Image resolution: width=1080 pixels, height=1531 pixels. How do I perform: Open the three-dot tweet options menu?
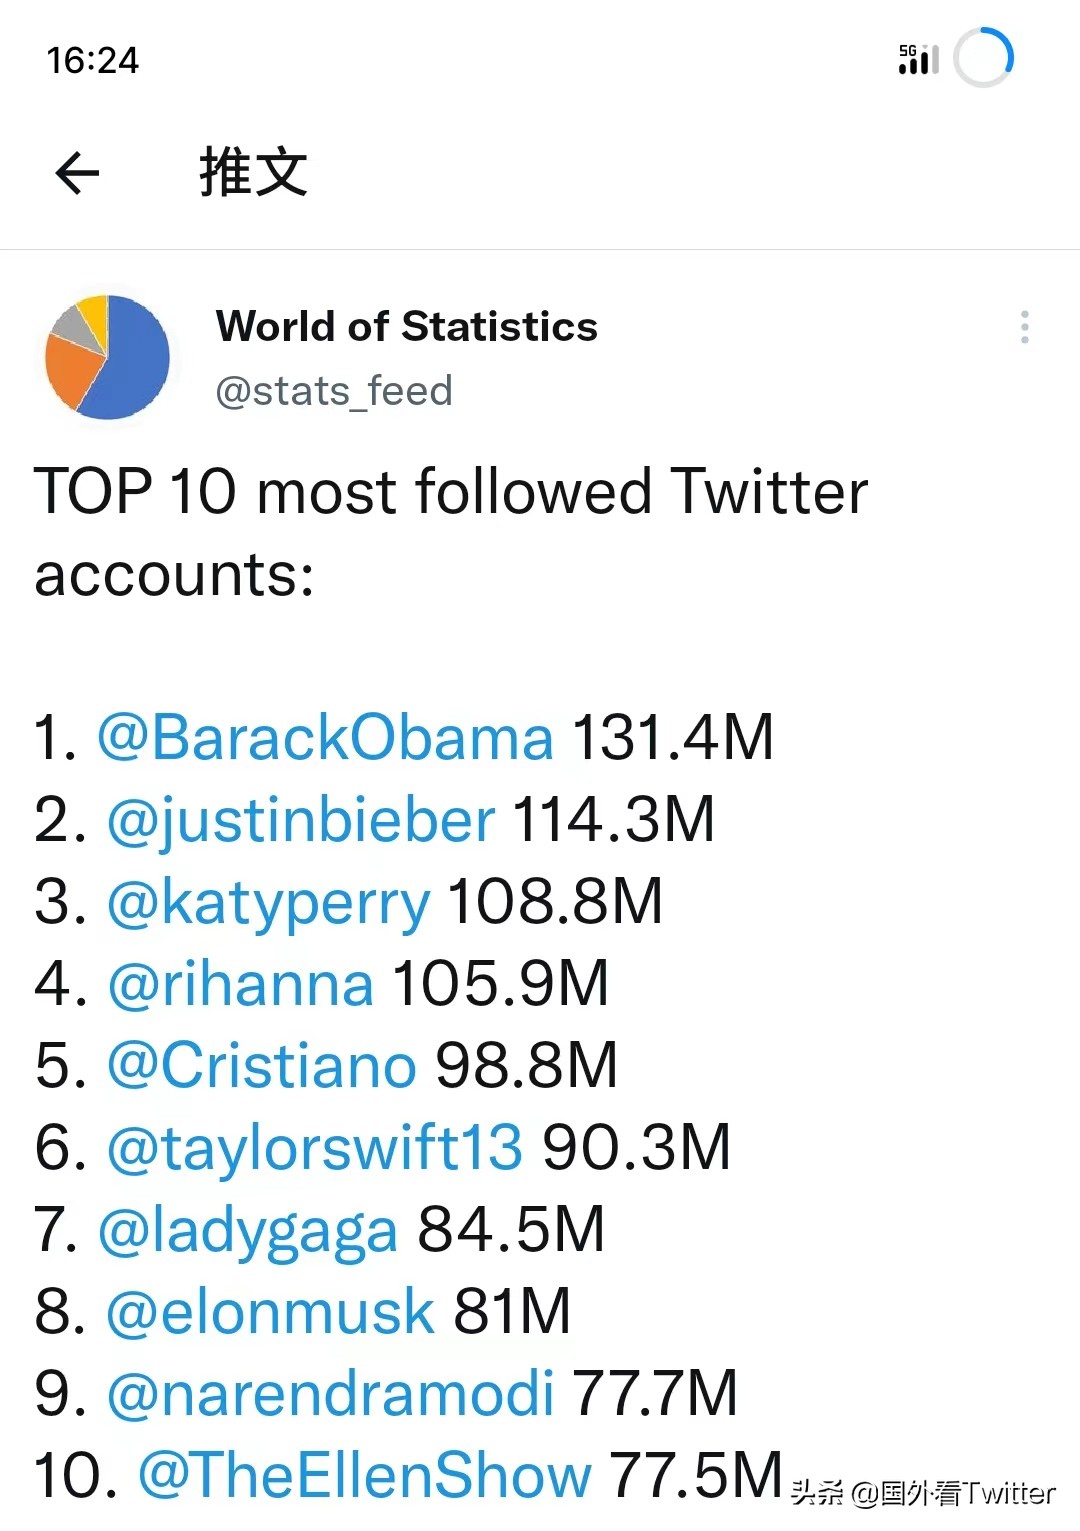[x=1024, y=327]
